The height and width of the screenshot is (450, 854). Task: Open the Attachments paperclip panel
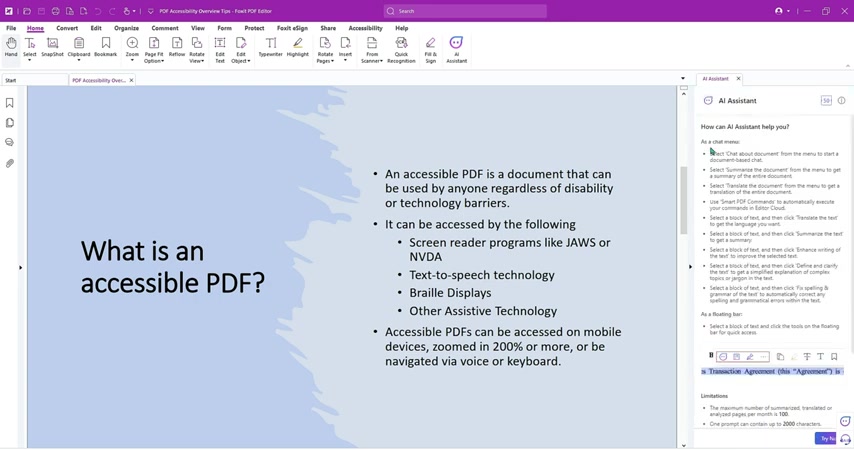(x=9, y=163)
